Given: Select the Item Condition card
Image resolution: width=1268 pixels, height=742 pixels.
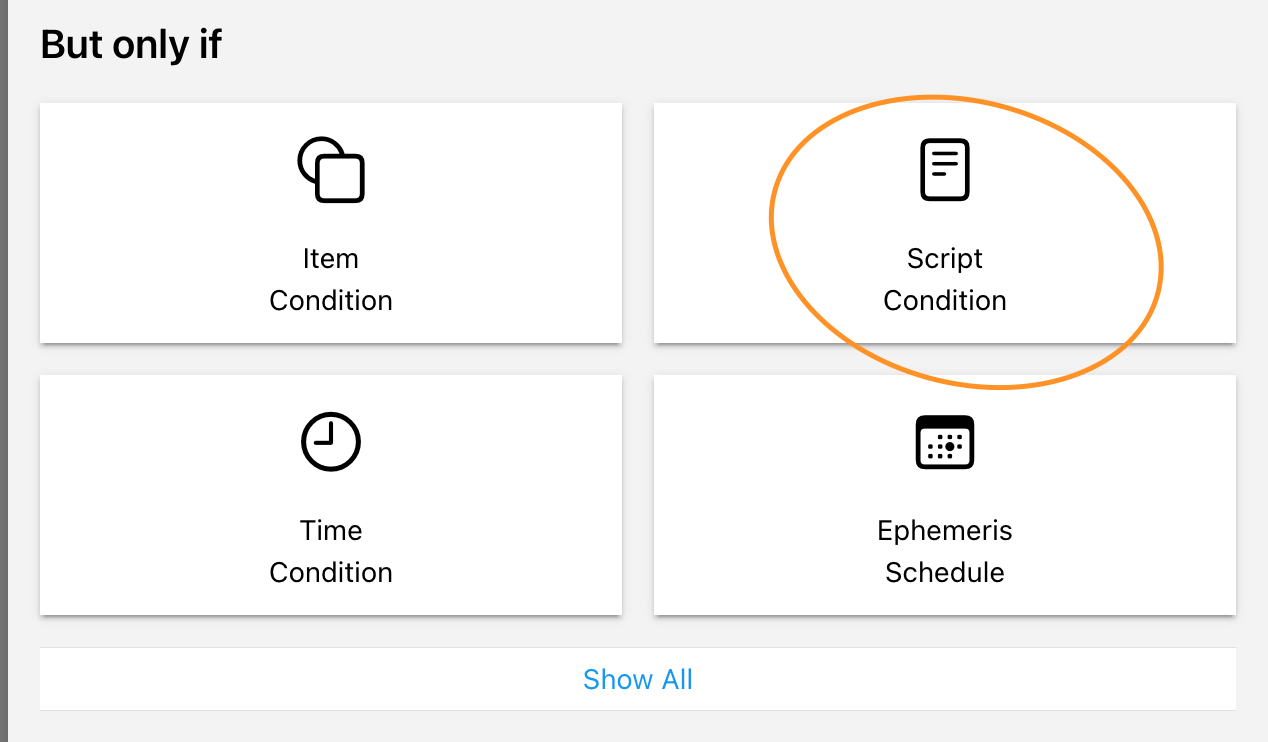Looking at the screenshot, I should (x=331, y=223).
